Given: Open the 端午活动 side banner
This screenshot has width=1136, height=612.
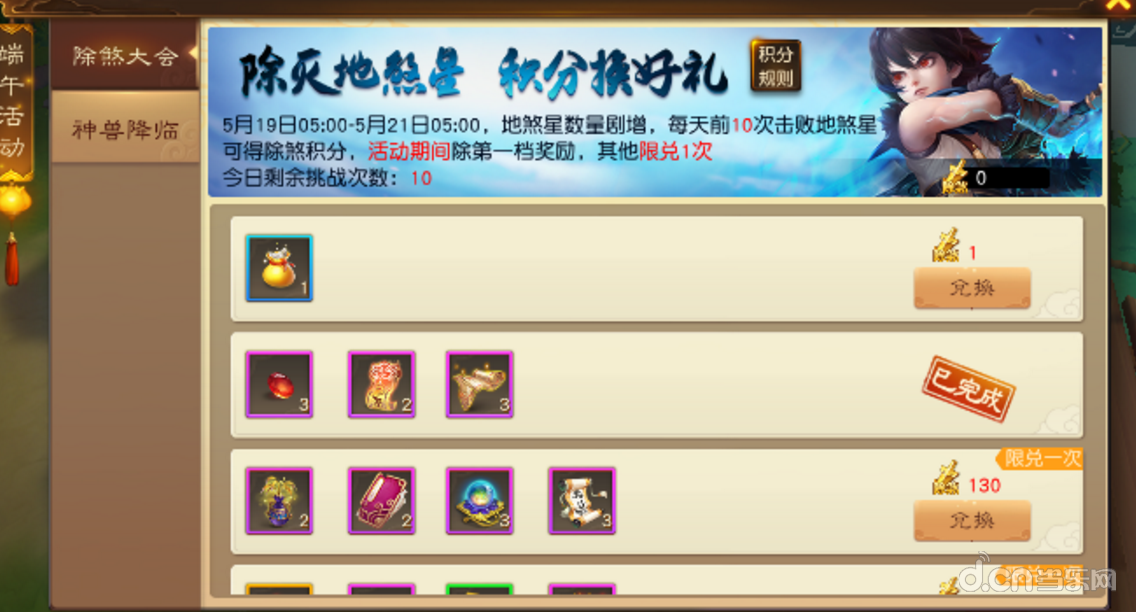Looking at the screenshot, I should click(x=14, y=101).
